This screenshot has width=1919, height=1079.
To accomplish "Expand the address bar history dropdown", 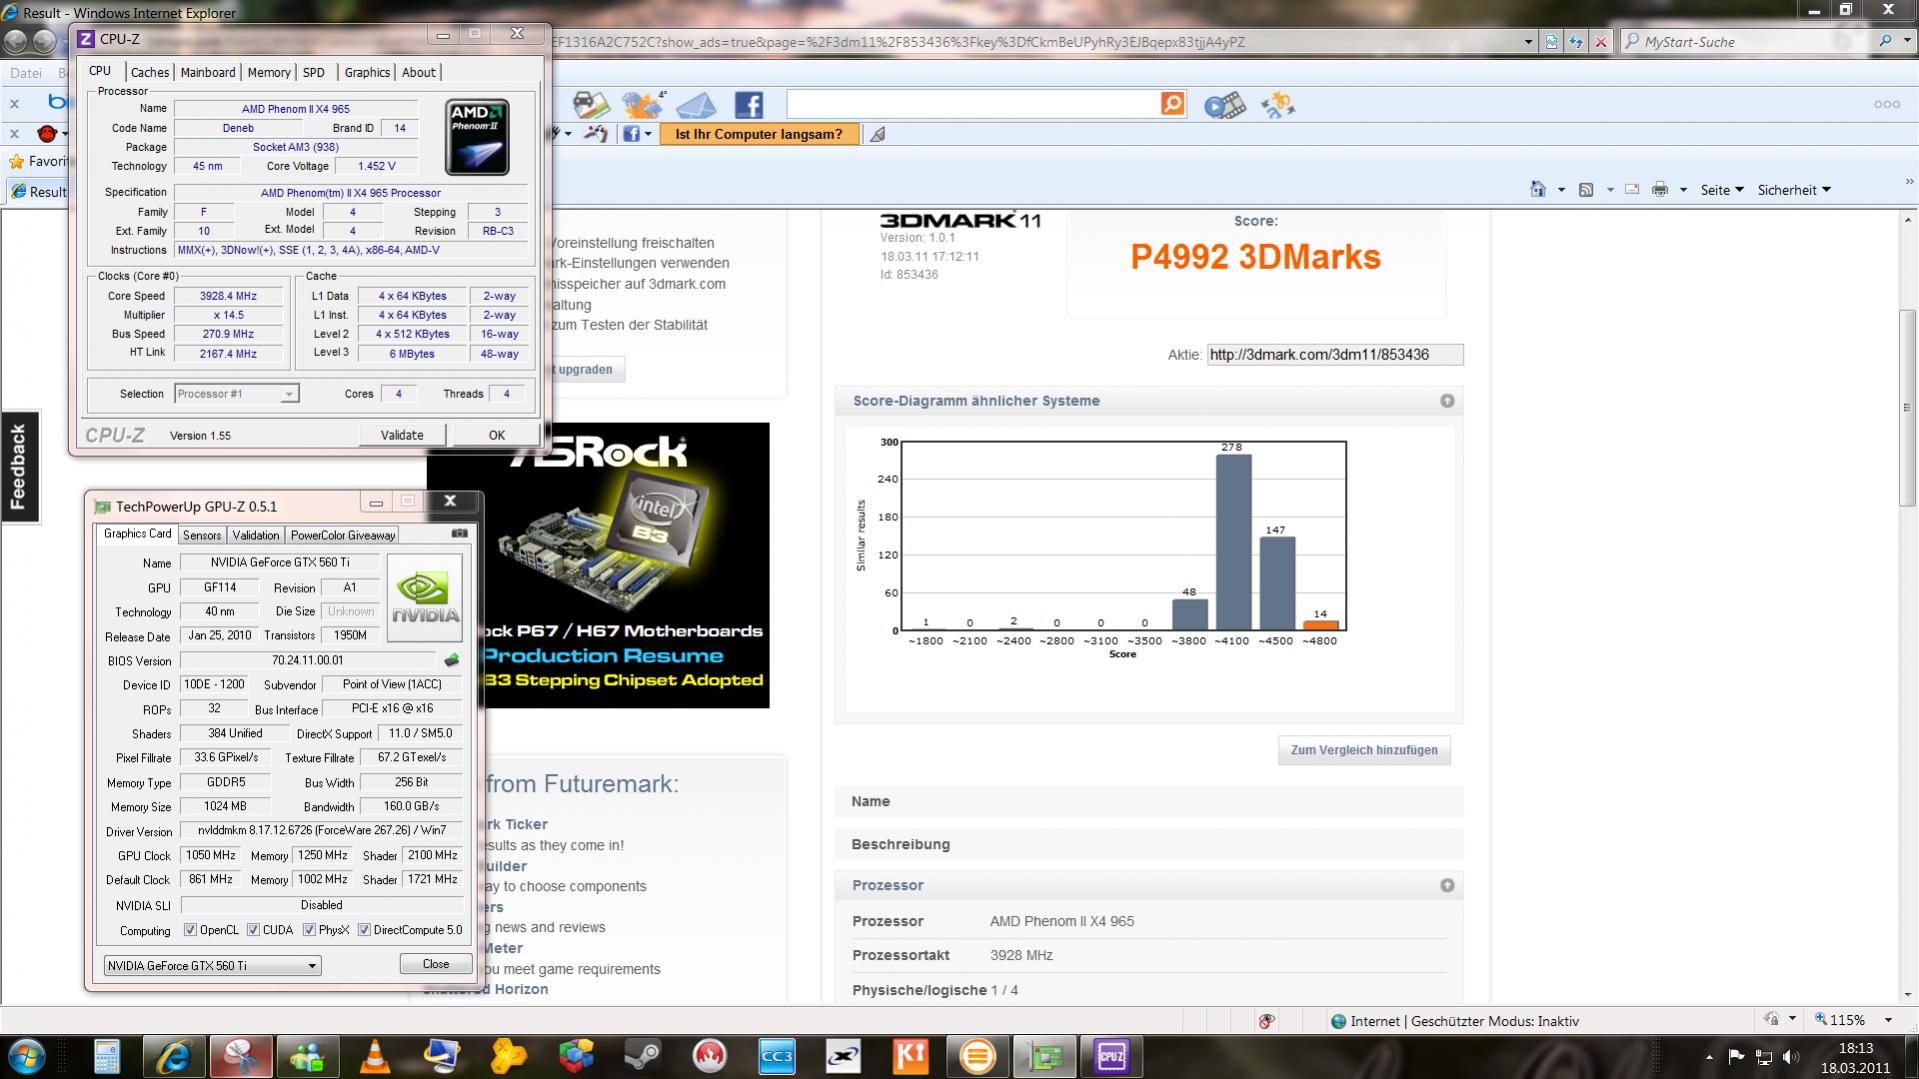I will 1528,42.
